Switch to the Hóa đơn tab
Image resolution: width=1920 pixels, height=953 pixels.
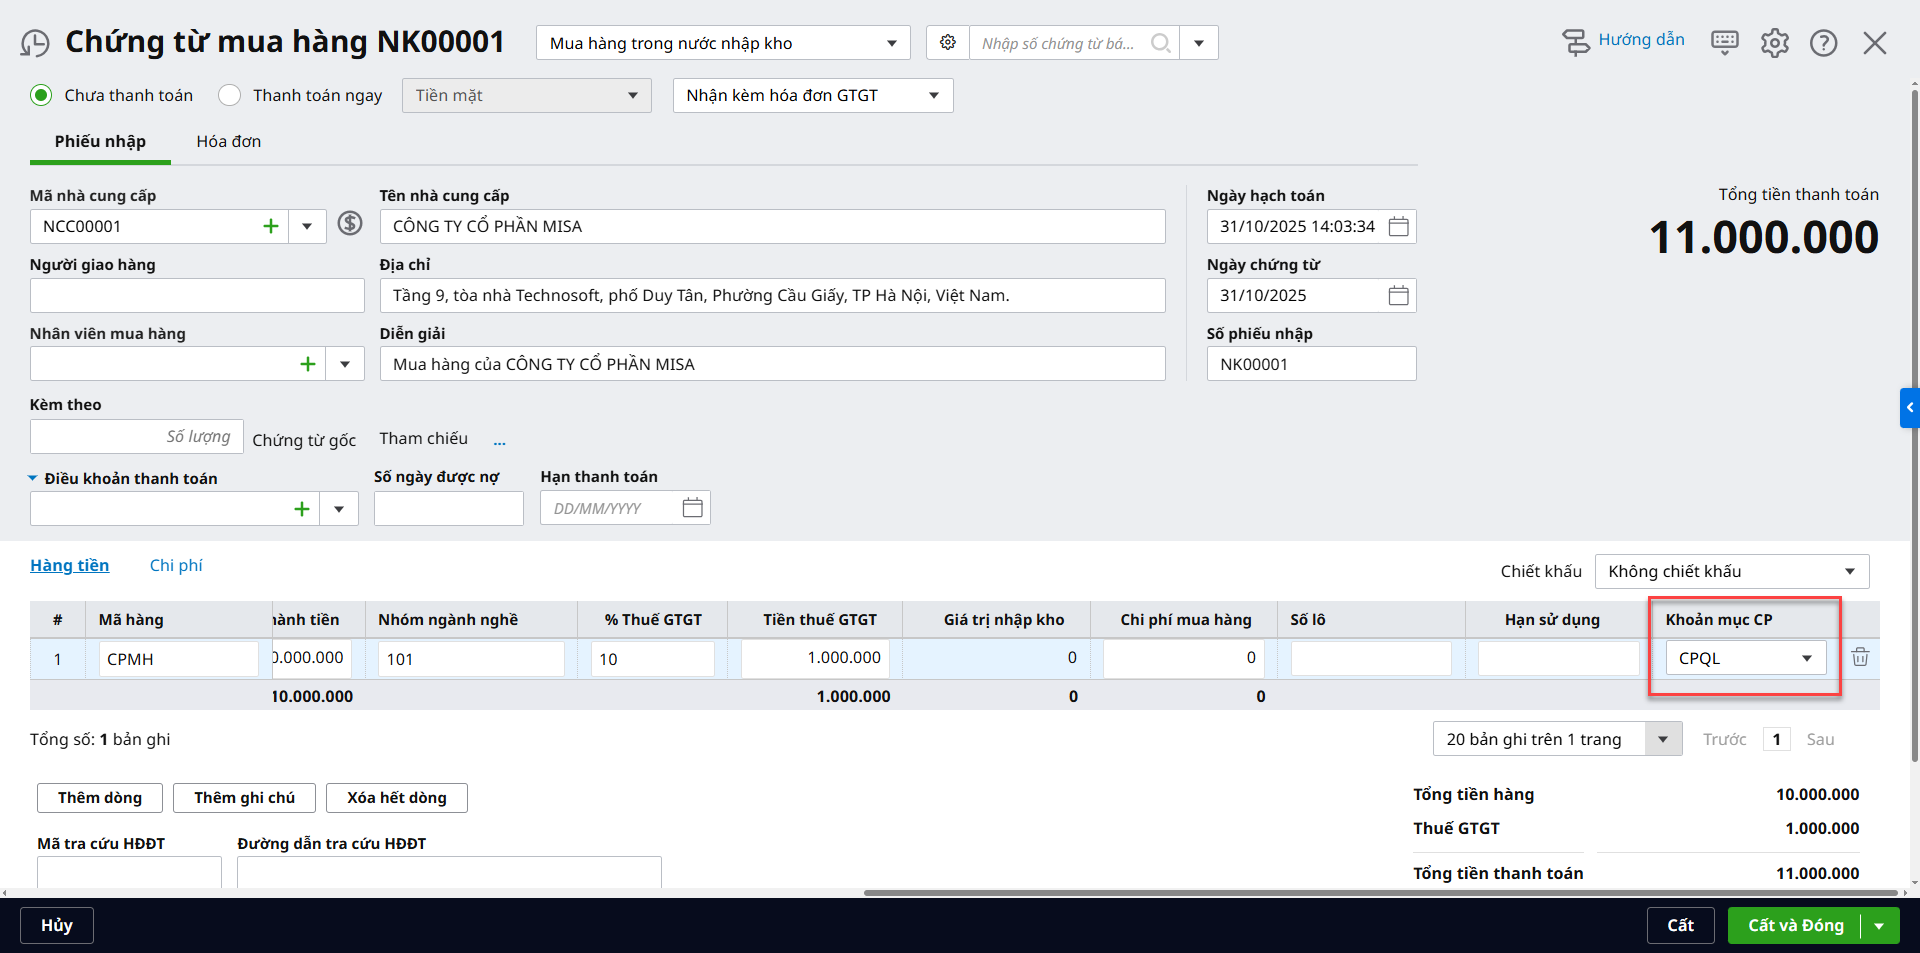click(228, 142)
